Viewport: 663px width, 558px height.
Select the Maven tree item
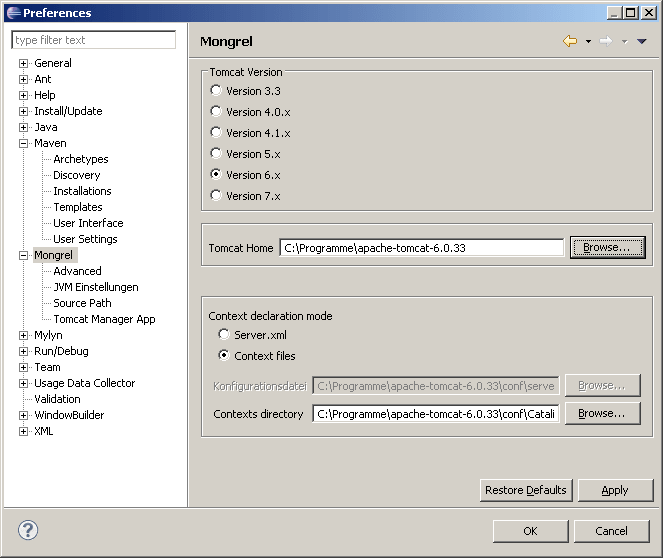(x=50, y=143)
